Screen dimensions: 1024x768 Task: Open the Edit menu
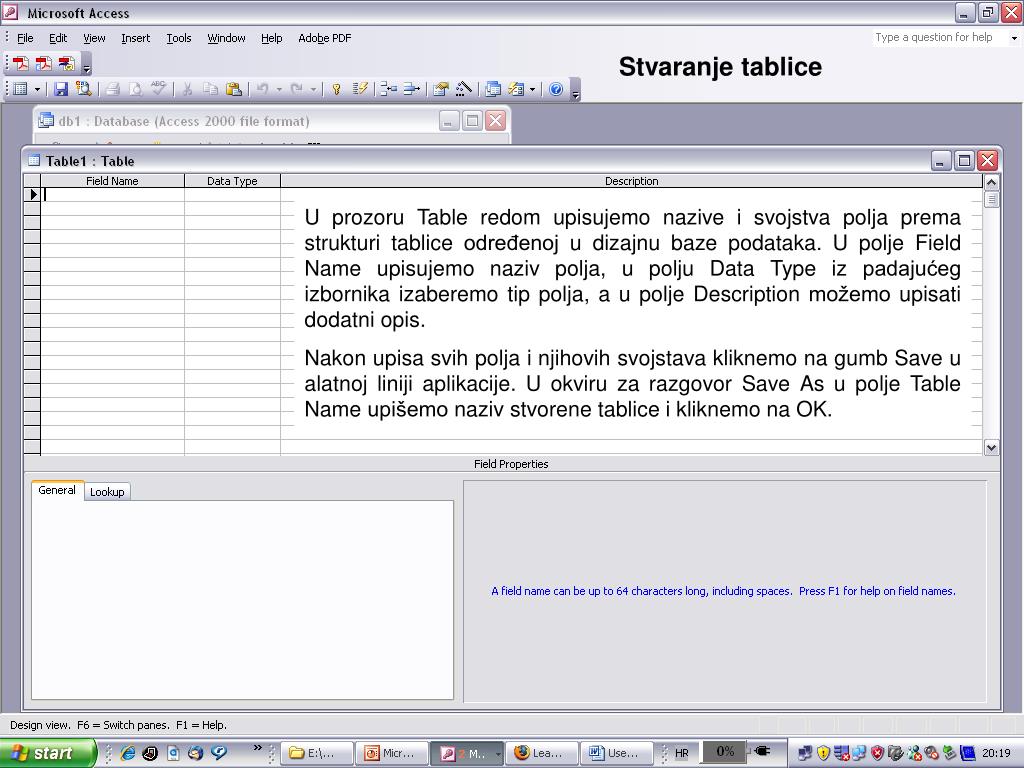pyautogui.click(x=58, y=38)
